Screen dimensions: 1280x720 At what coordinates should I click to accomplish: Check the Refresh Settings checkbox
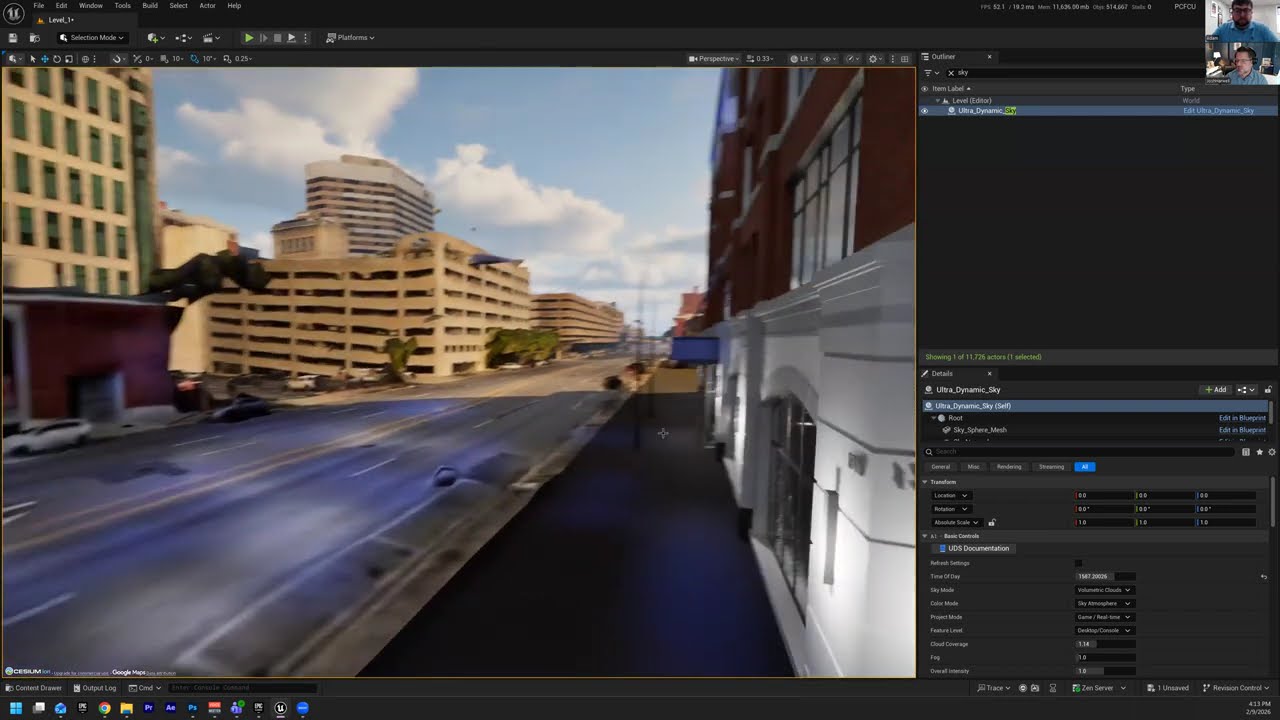[1078, 563]
